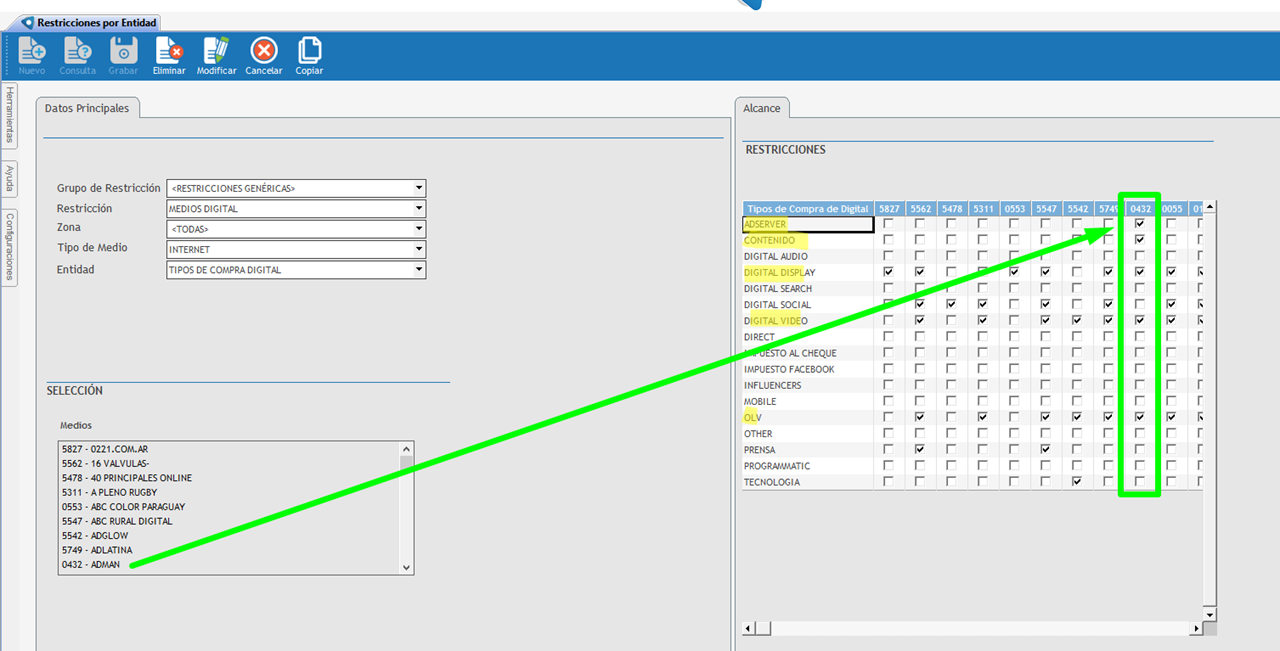This screenshot has height=651, width=1280.
Task: Open the Grupo de Restricción dropdown
Action: point(419,188)
